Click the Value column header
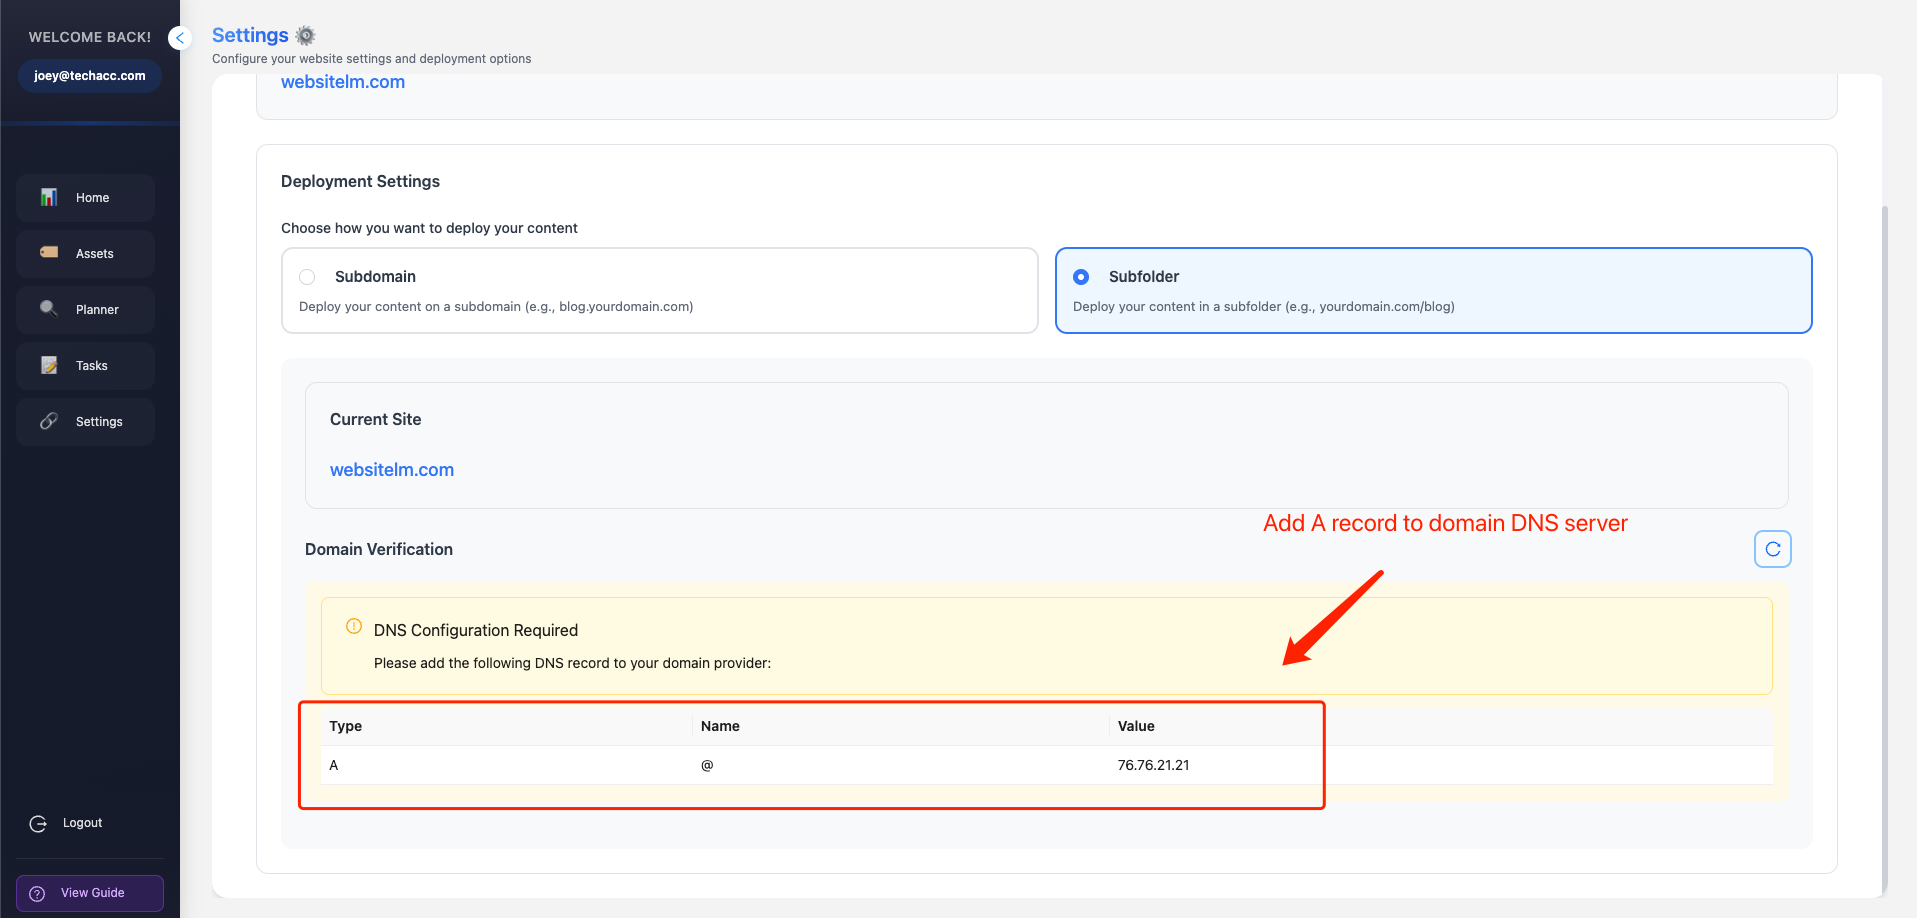The image size is (1917, 918). pyautogui.click(x=1136, y=726)
